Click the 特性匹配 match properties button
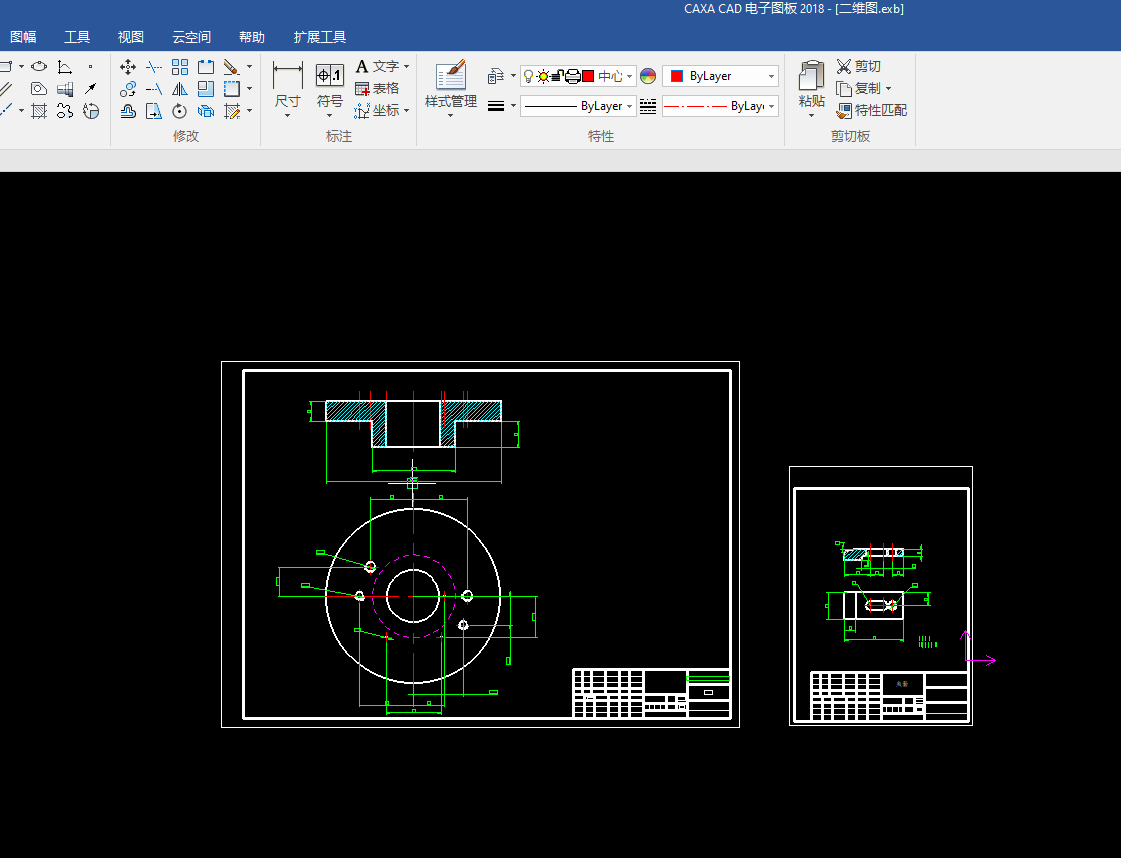Image resolution: width=1121 pixels, height=858 pixels. click(871, 111)
